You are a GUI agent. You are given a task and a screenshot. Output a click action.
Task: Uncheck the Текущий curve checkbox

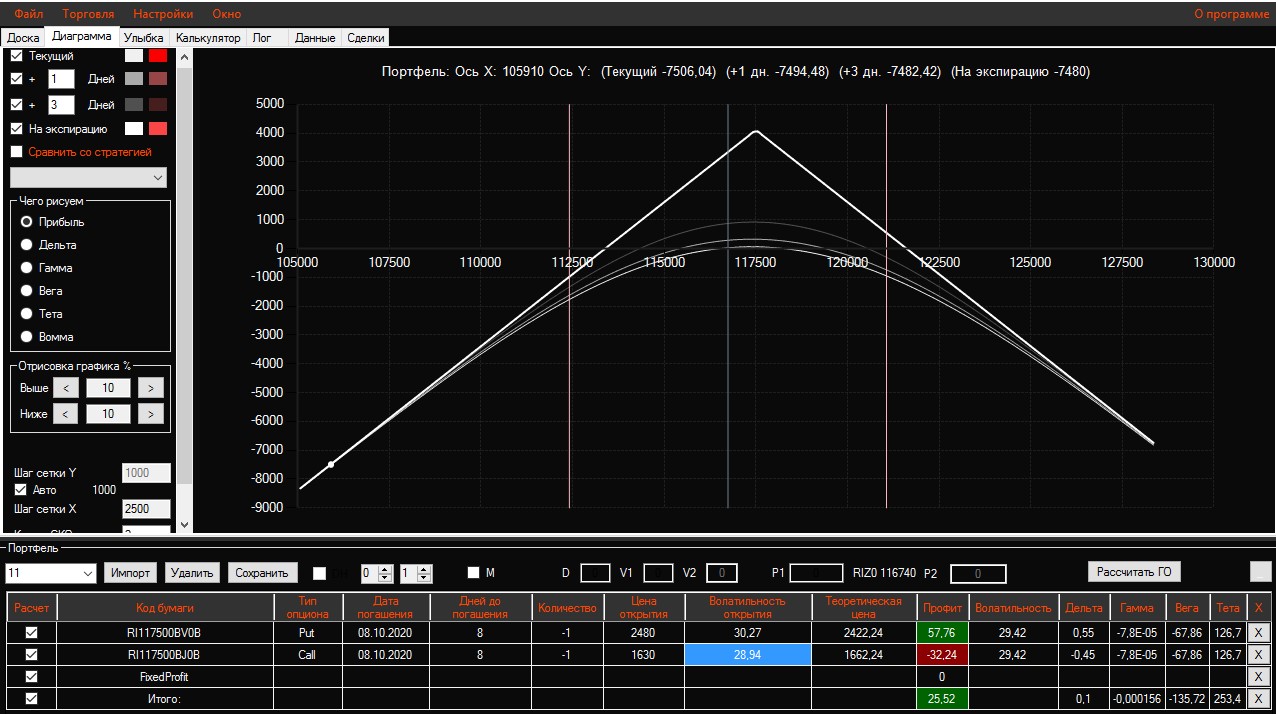pyautogui.click(x=16, y=56)
